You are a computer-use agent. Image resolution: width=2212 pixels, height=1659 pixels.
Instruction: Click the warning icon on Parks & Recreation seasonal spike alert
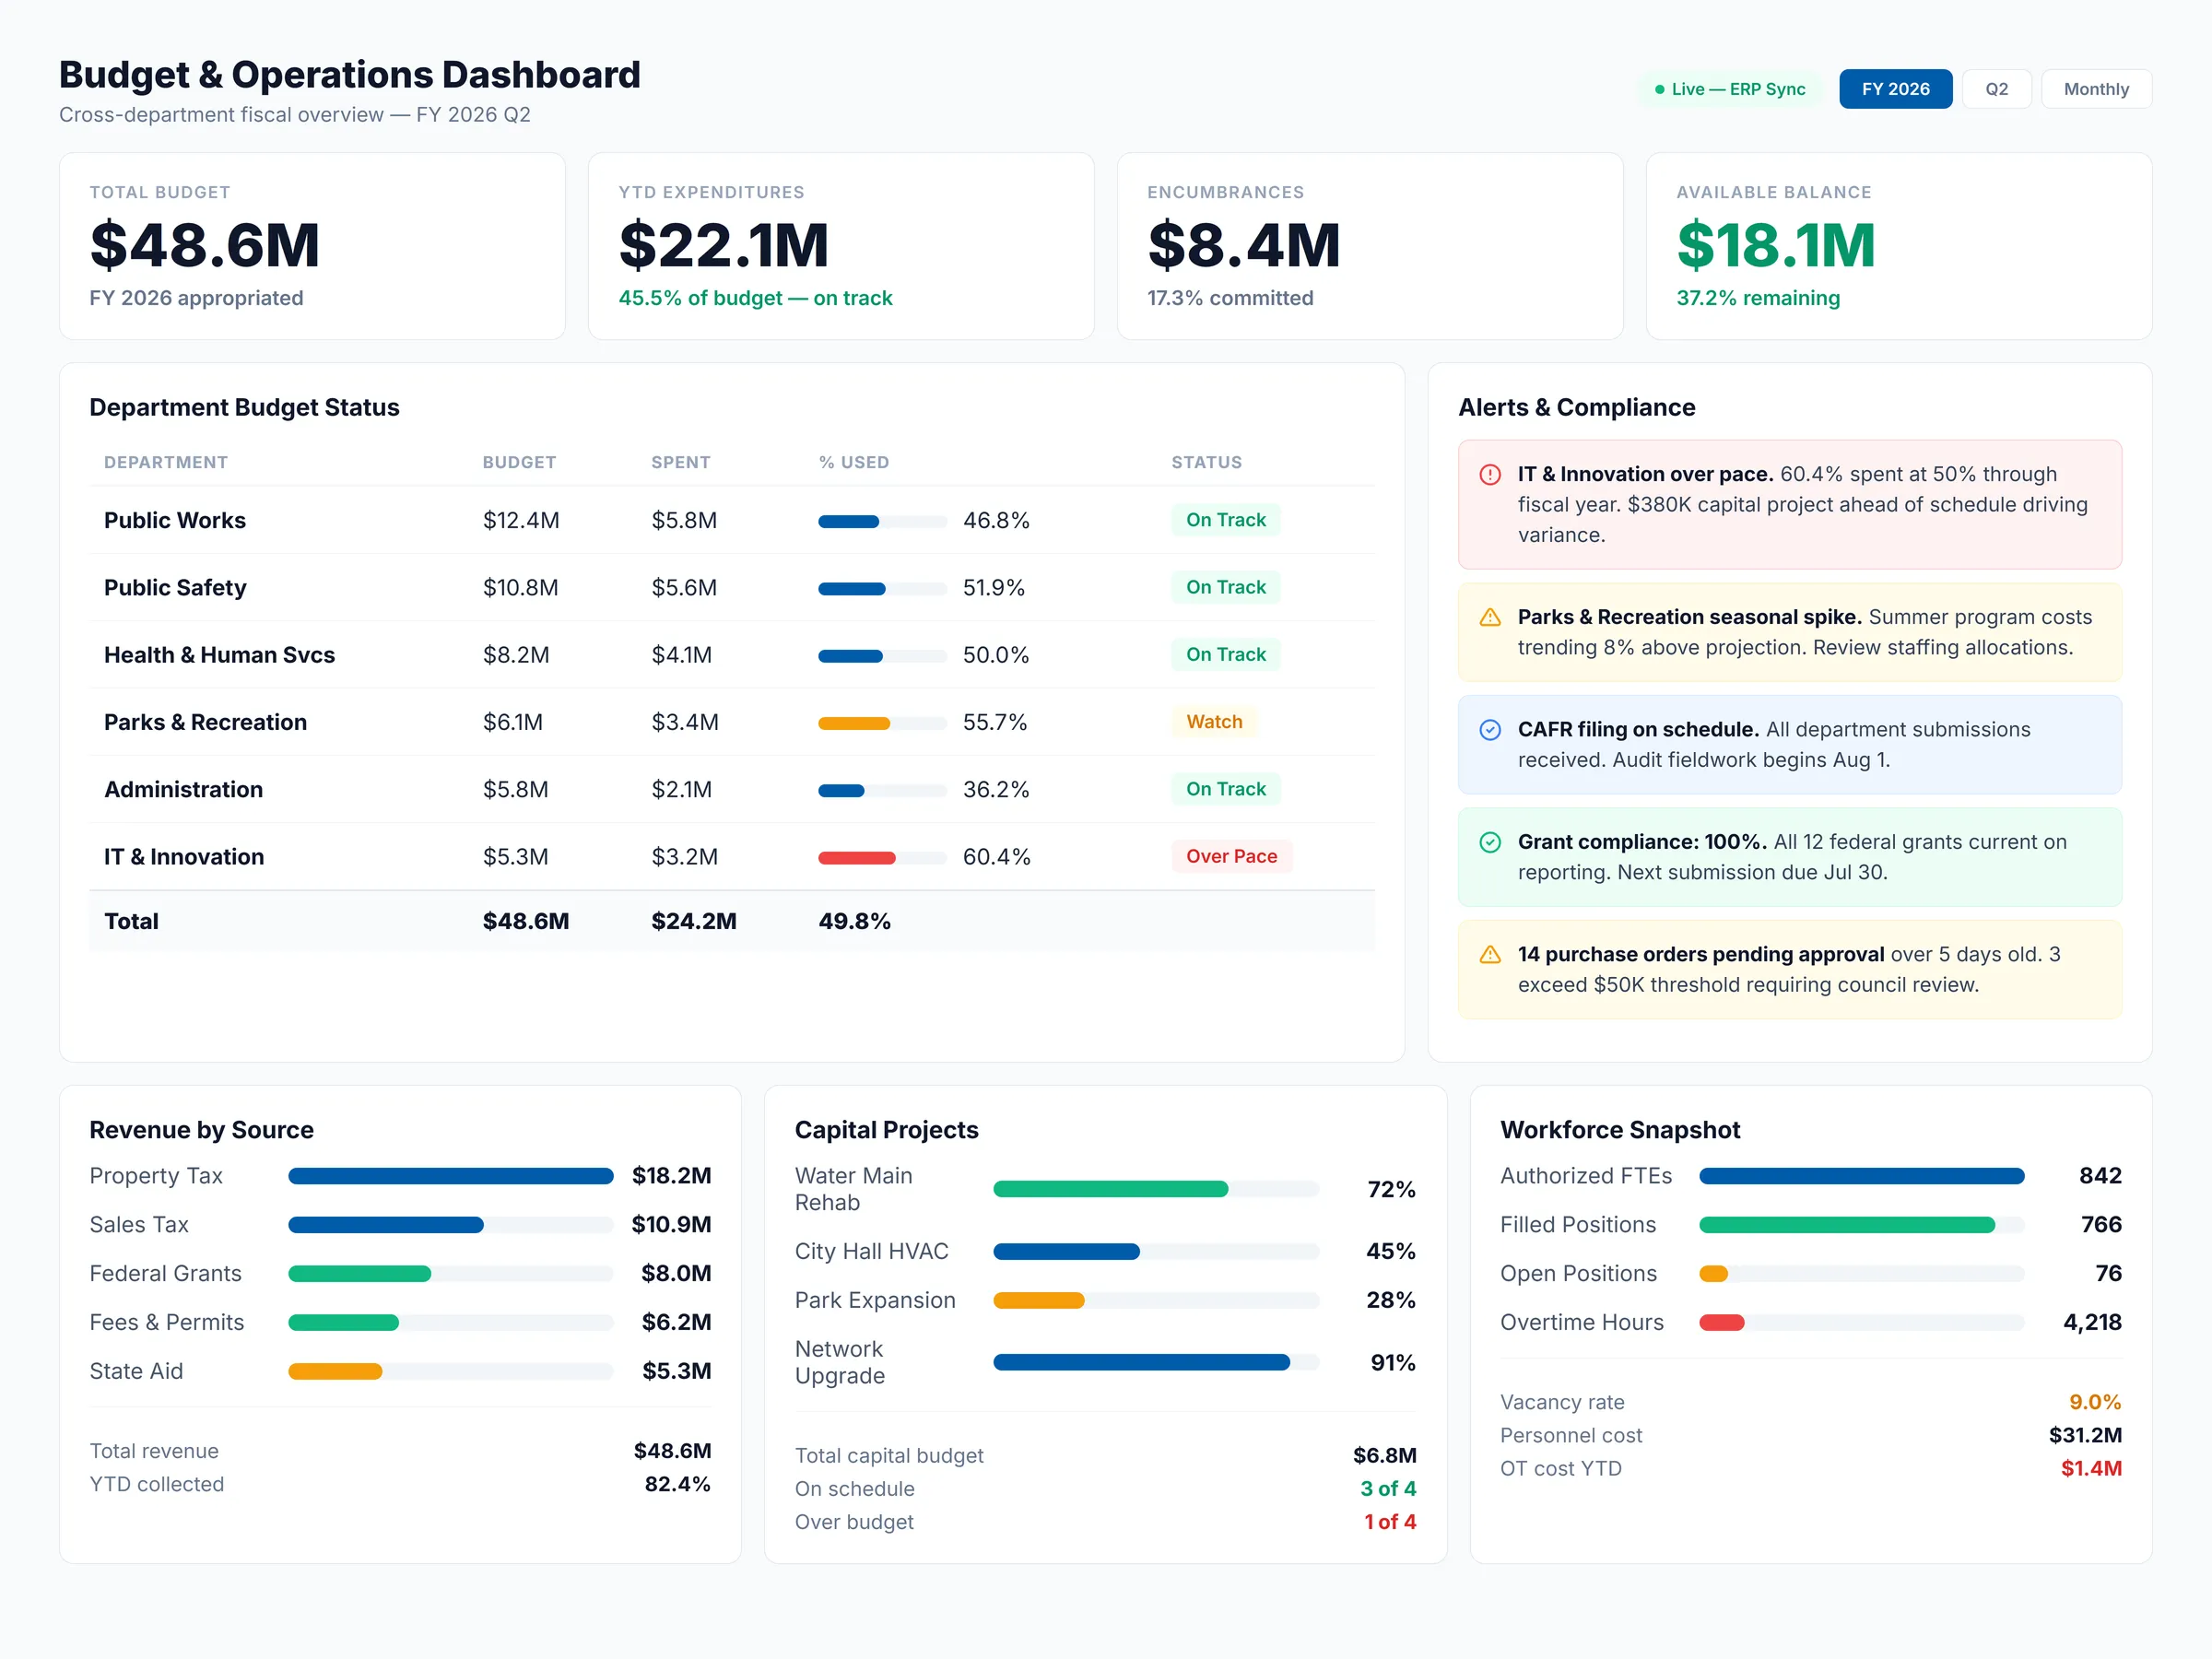click(1490, 617)
